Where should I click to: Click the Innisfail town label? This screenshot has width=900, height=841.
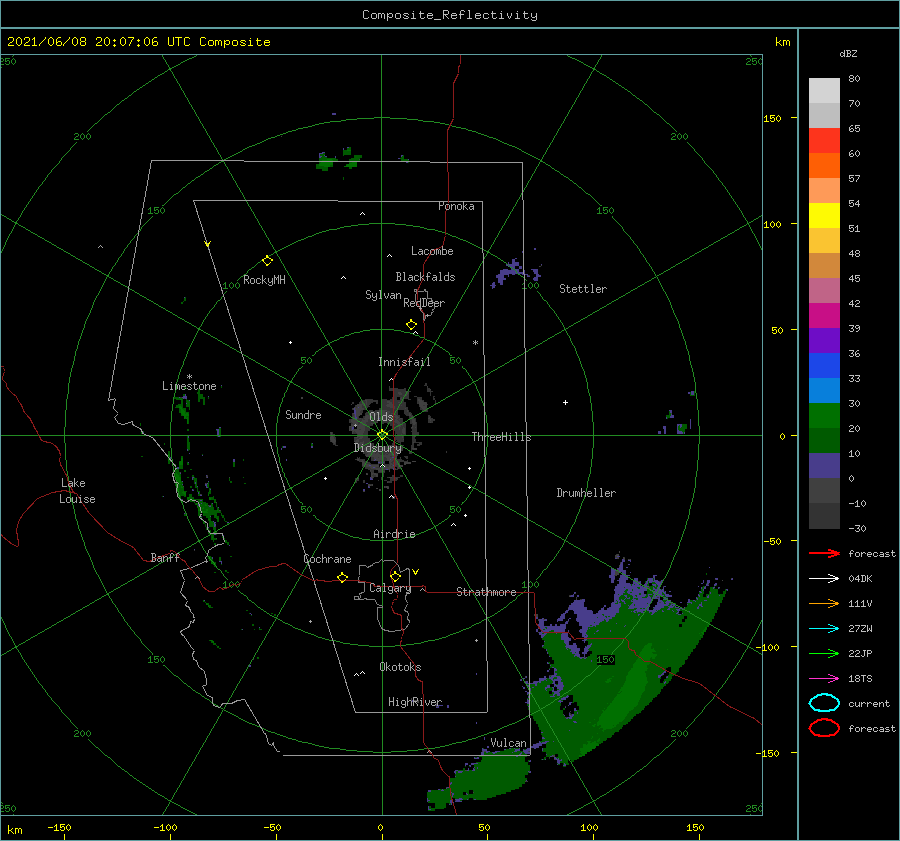coord(404,362)
